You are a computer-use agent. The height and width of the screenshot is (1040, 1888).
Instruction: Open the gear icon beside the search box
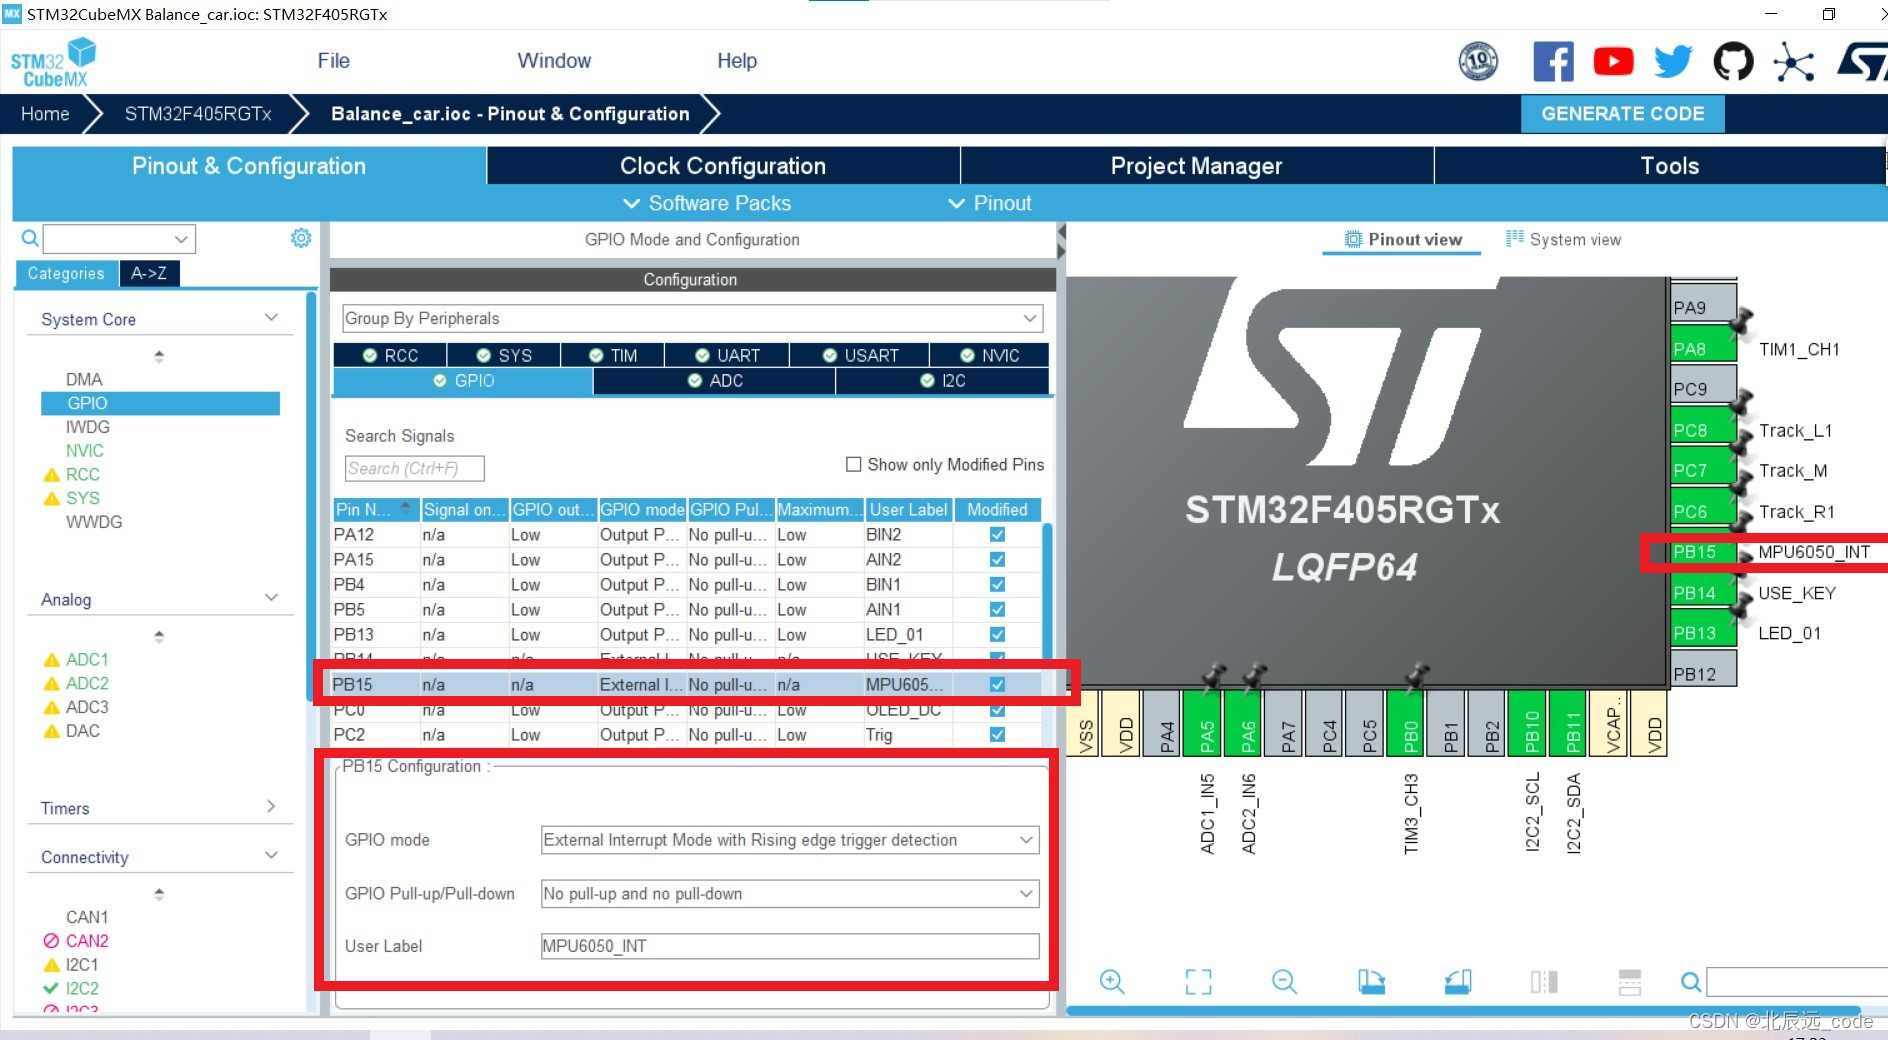(x=300, y=238)
